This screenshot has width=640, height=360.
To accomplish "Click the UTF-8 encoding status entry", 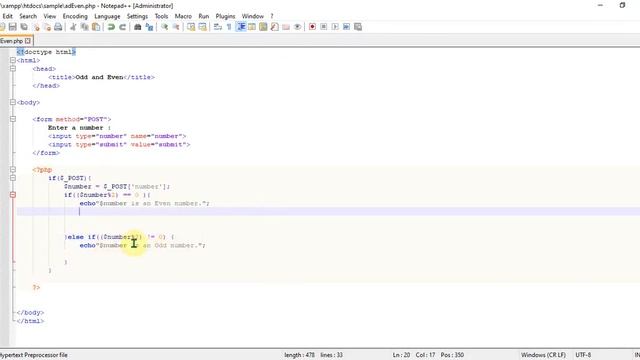I will [583, 355].
